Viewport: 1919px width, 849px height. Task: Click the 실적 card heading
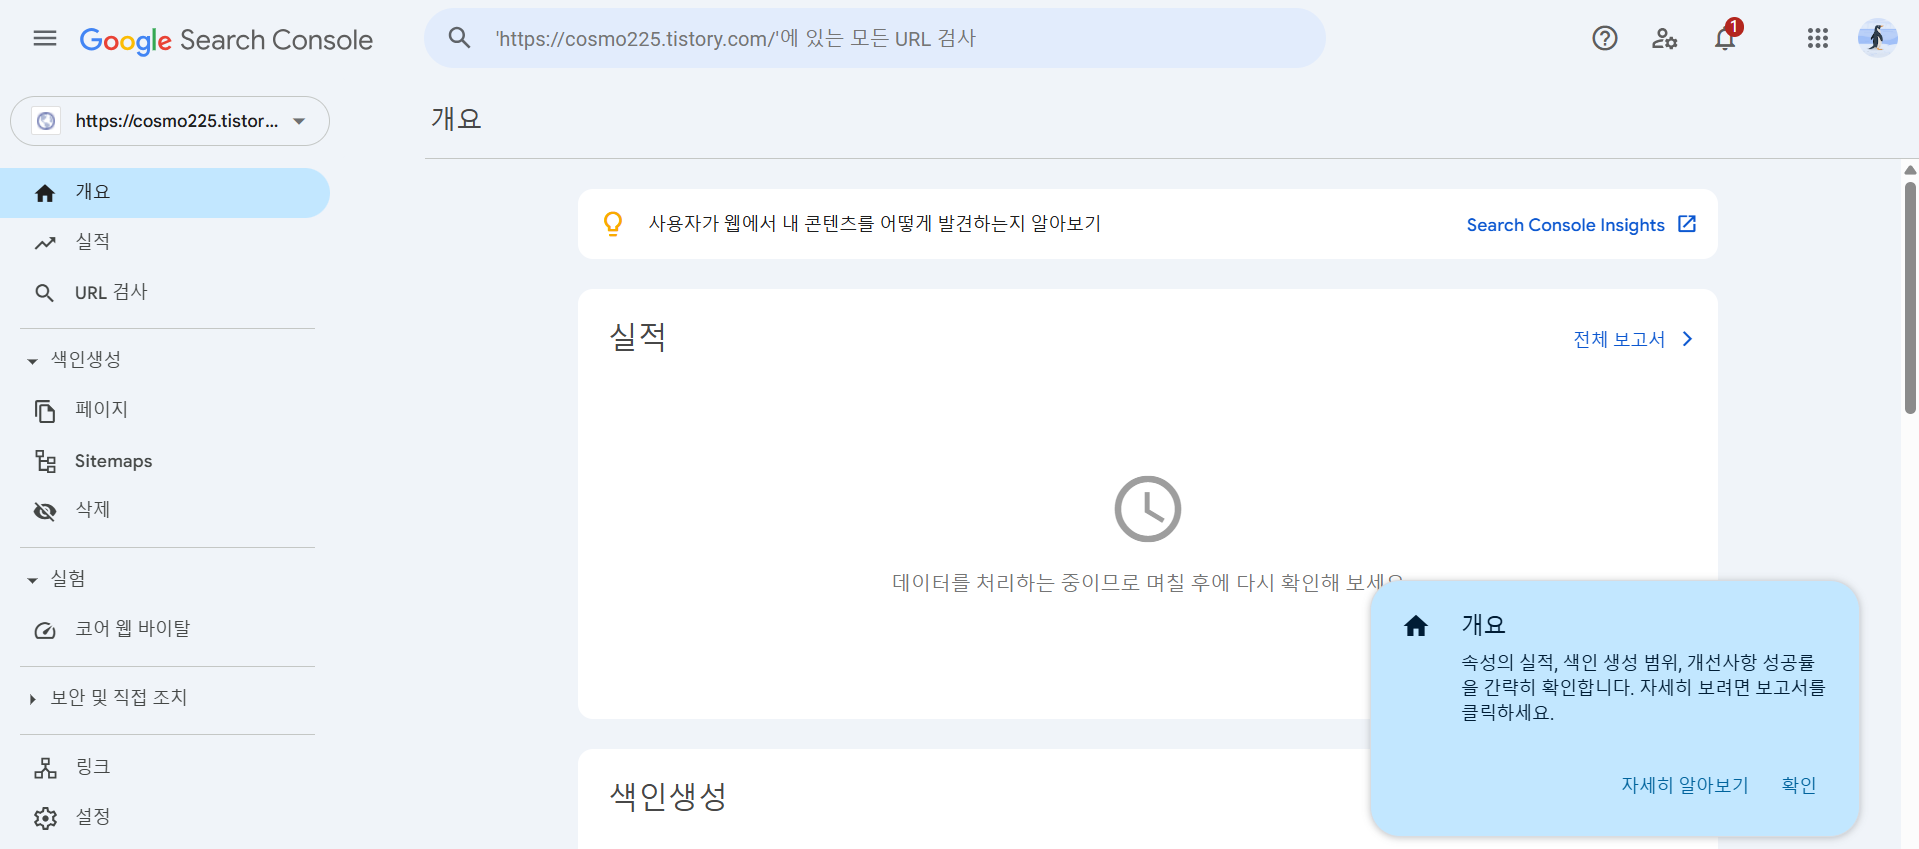(638, 337)
